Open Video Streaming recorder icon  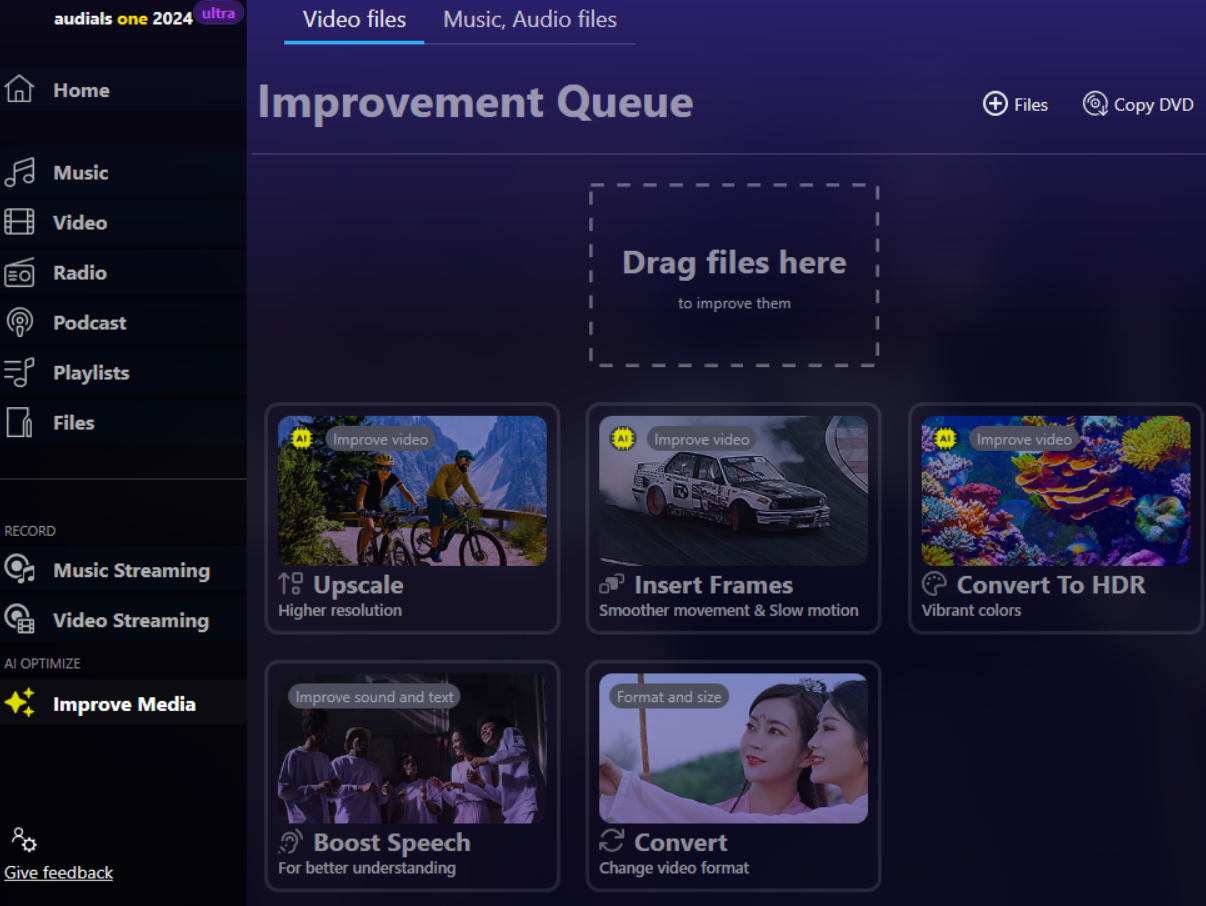(19, 620)
